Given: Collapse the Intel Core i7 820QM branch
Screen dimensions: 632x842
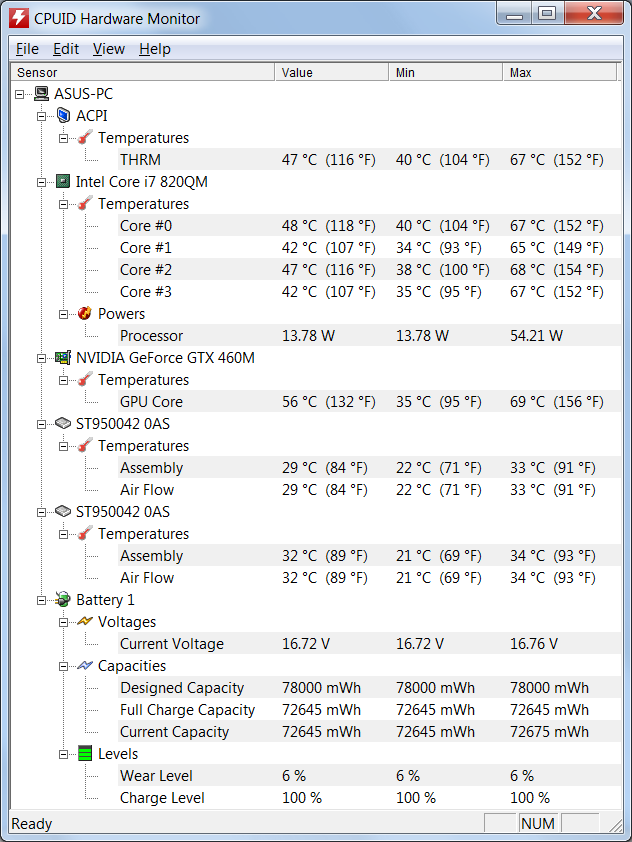Looking at the screenshot, I should coord(42,182).
